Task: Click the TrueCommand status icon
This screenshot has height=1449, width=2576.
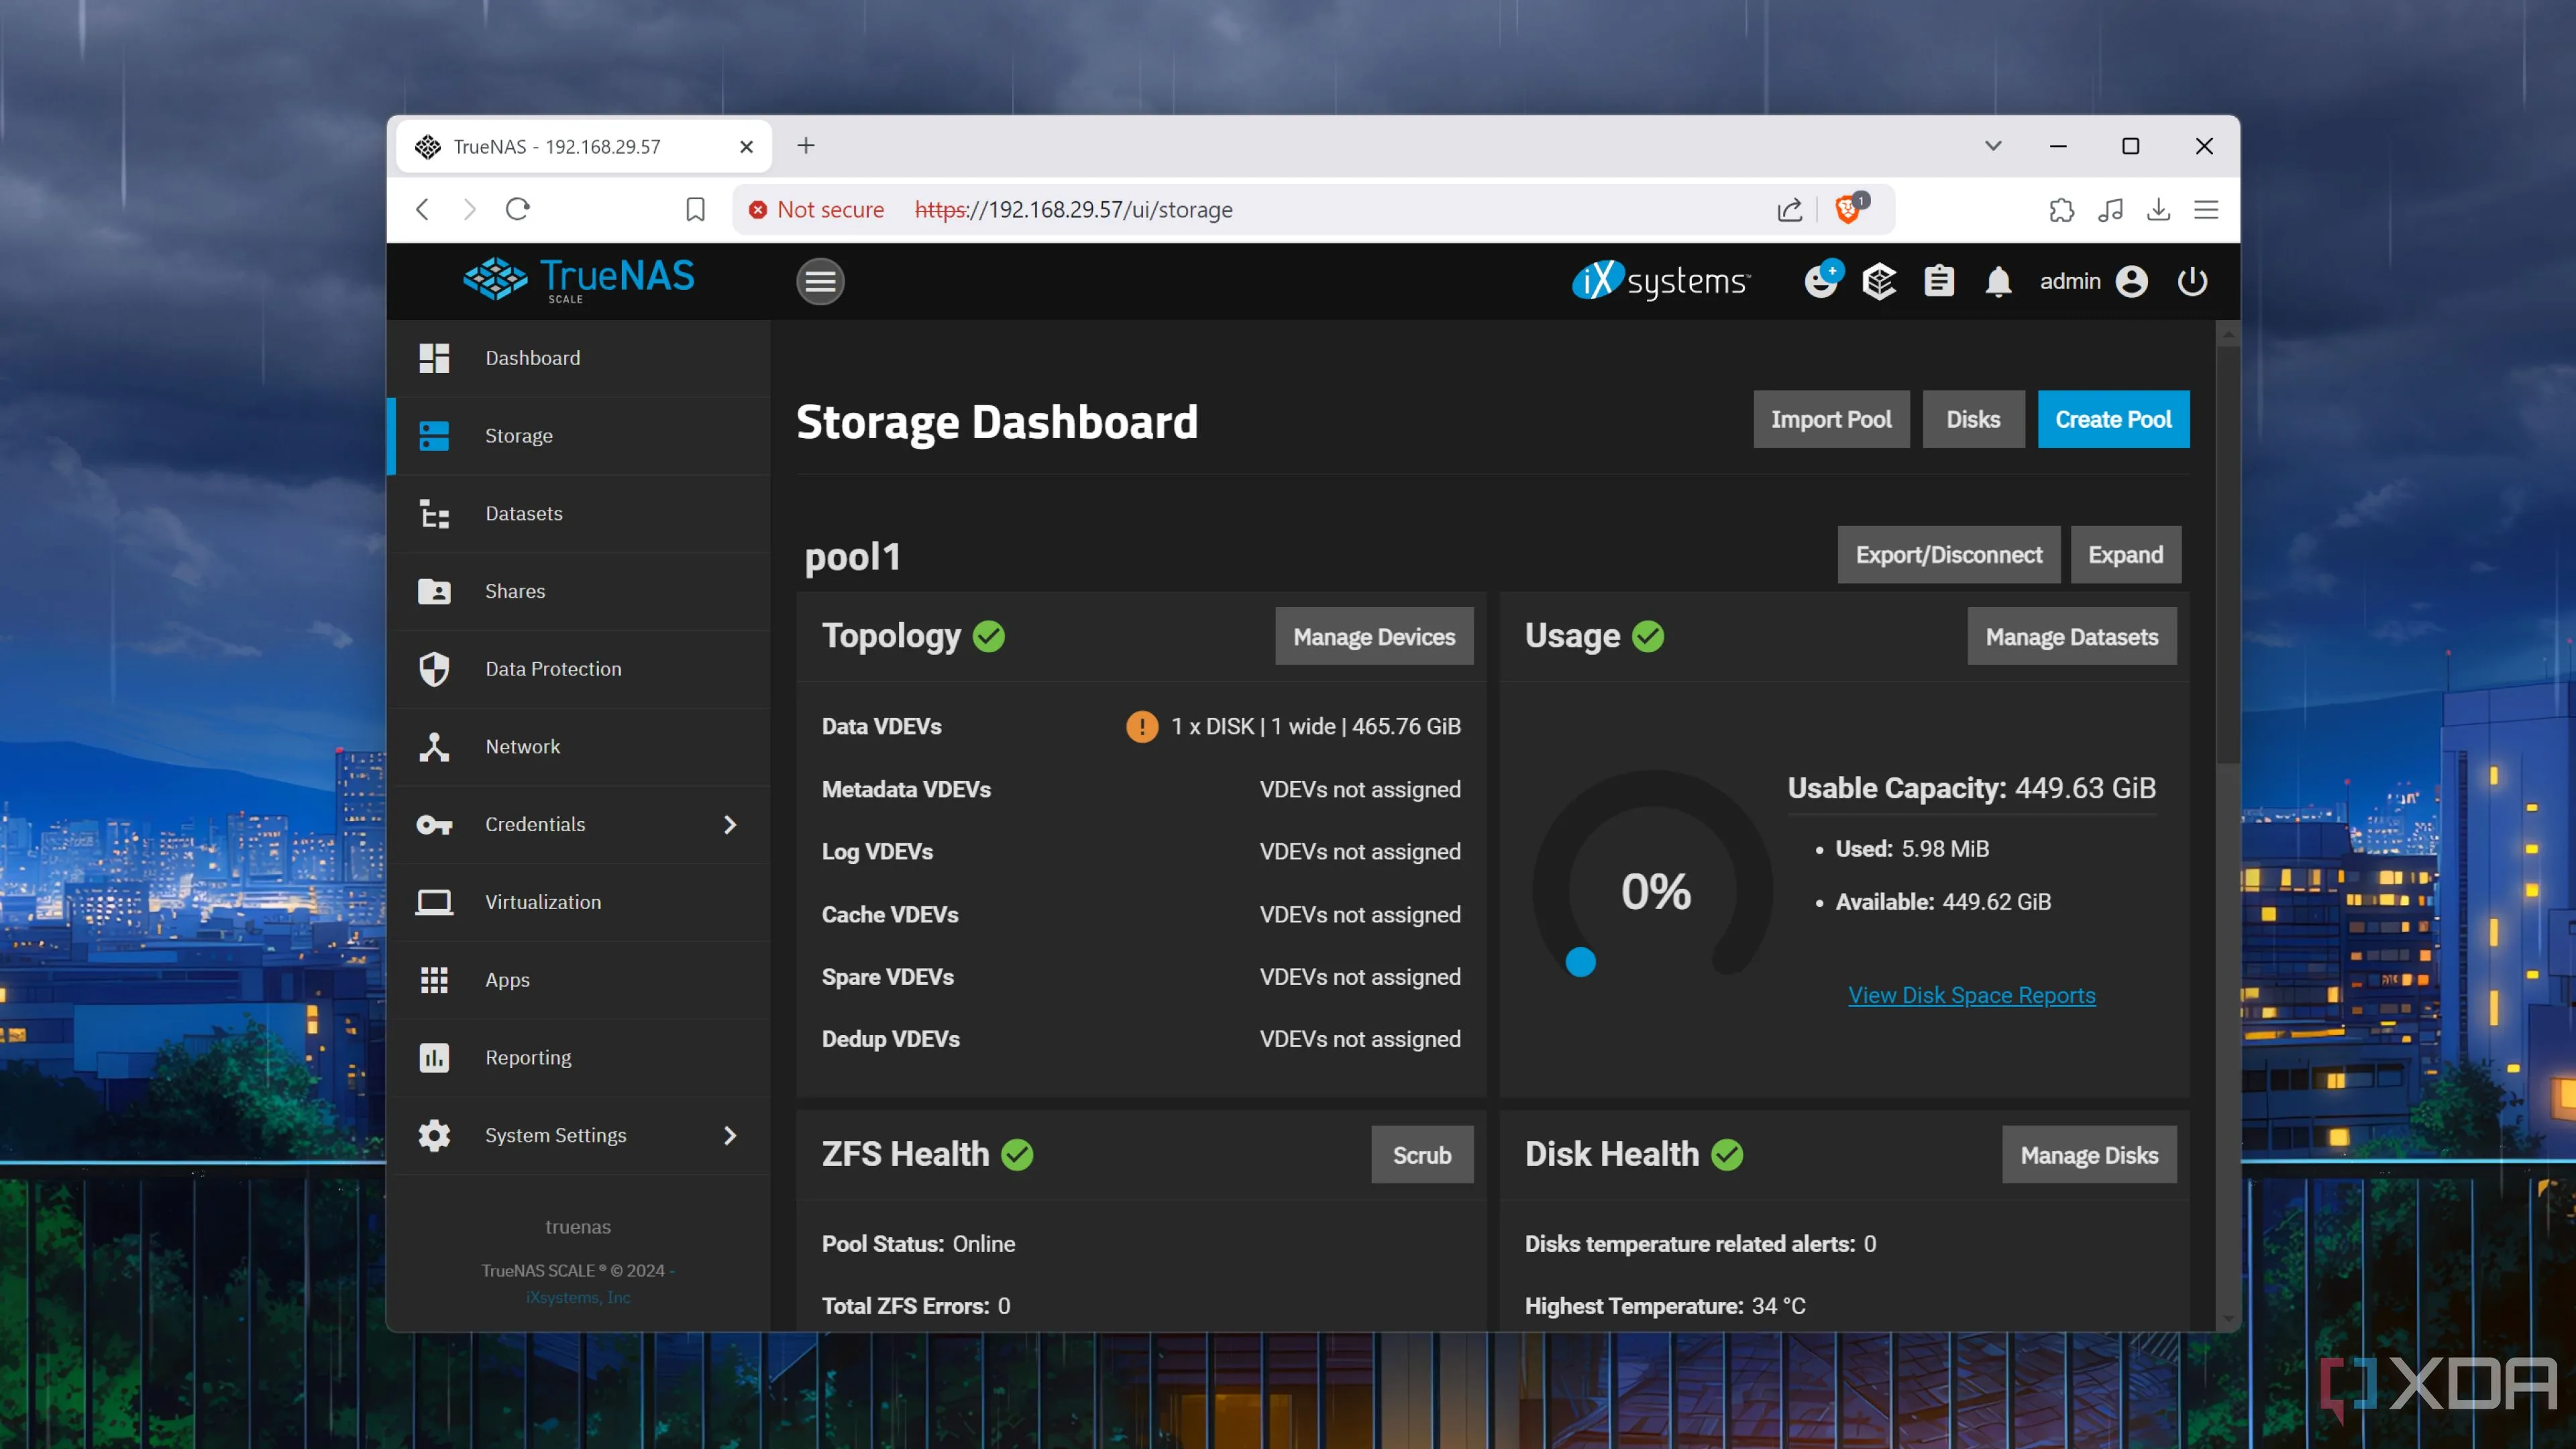Action: [x=1879, y=282]
